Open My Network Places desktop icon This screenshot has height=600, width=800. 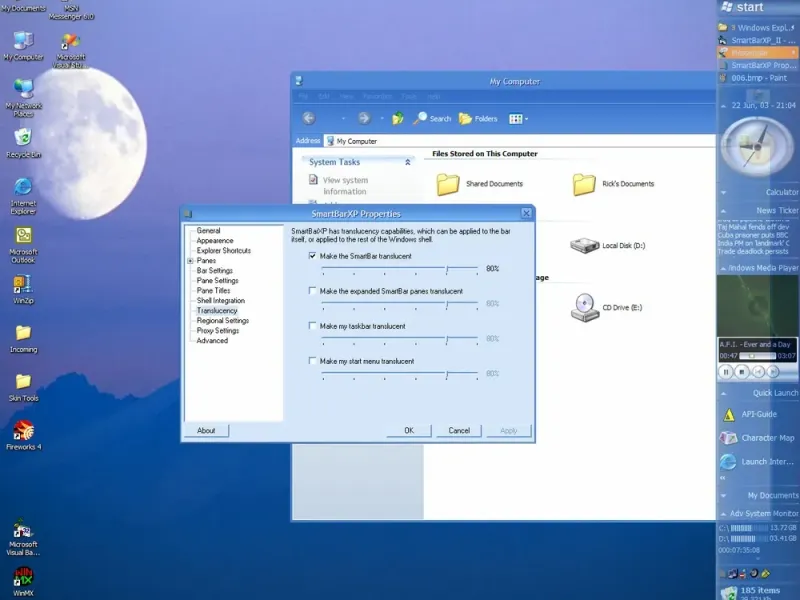tap(23, 98)
